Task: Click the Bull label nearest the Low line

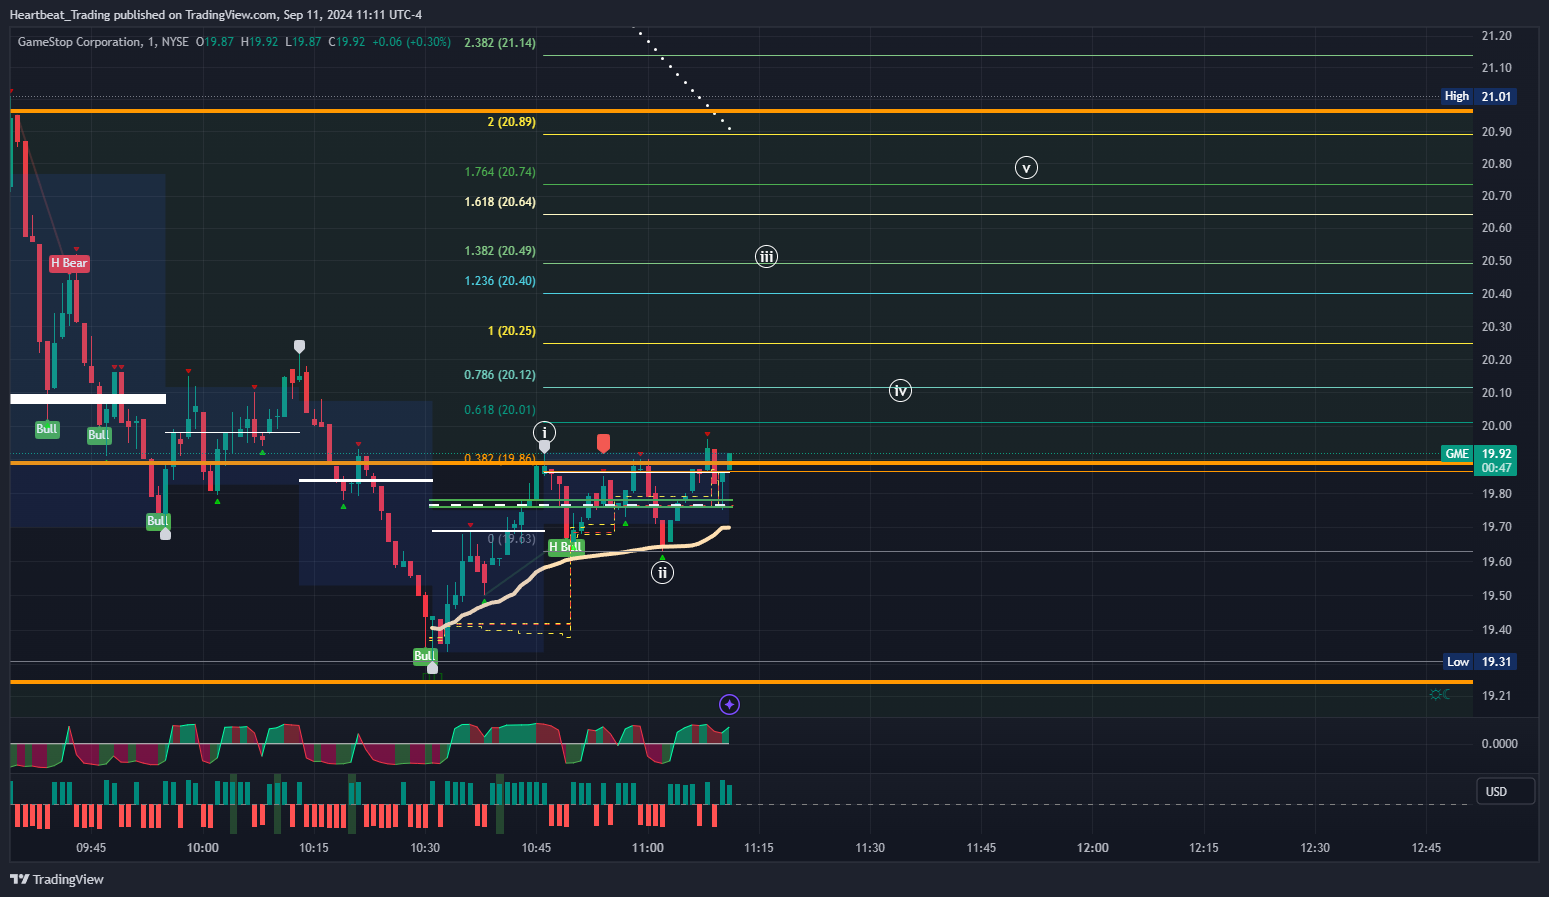Action: click(x=425, y=656)
